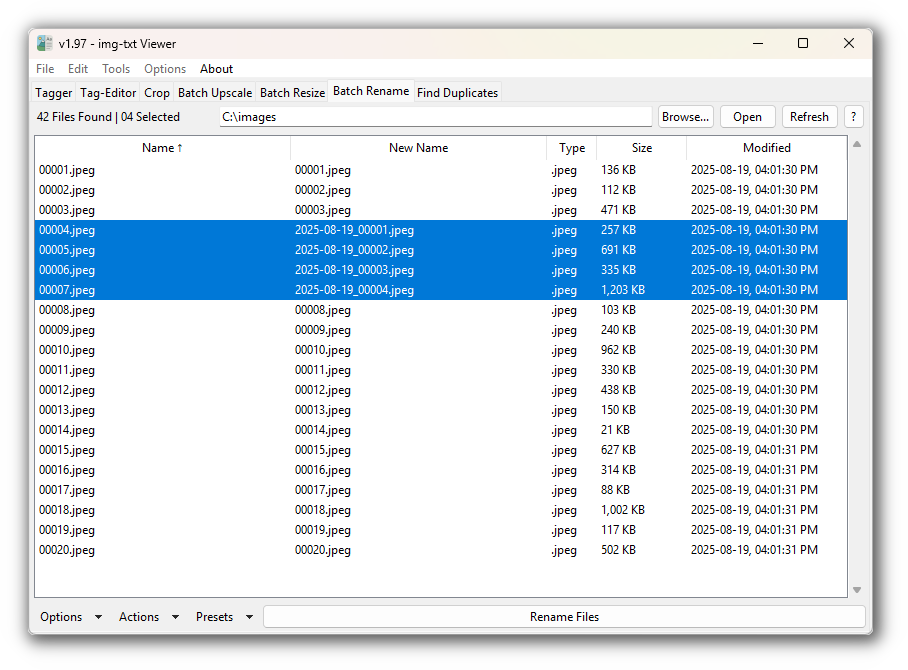Click the 21 KB size cell
Screen dimensions: 908x670
tap(616, 430)
